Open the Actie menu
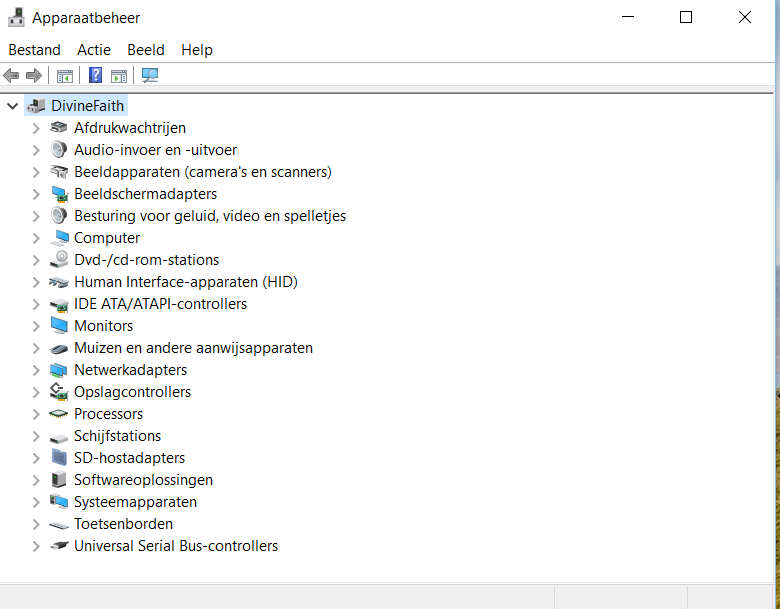The height and width of the screenshot is (609, 780). [94, 50]
